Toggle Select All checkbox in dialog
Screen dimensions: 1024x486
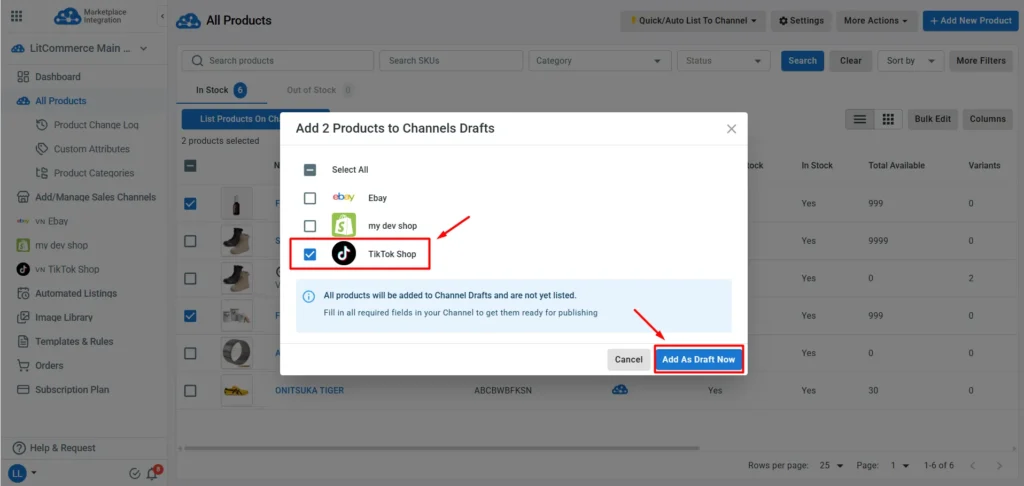point(310,170)
